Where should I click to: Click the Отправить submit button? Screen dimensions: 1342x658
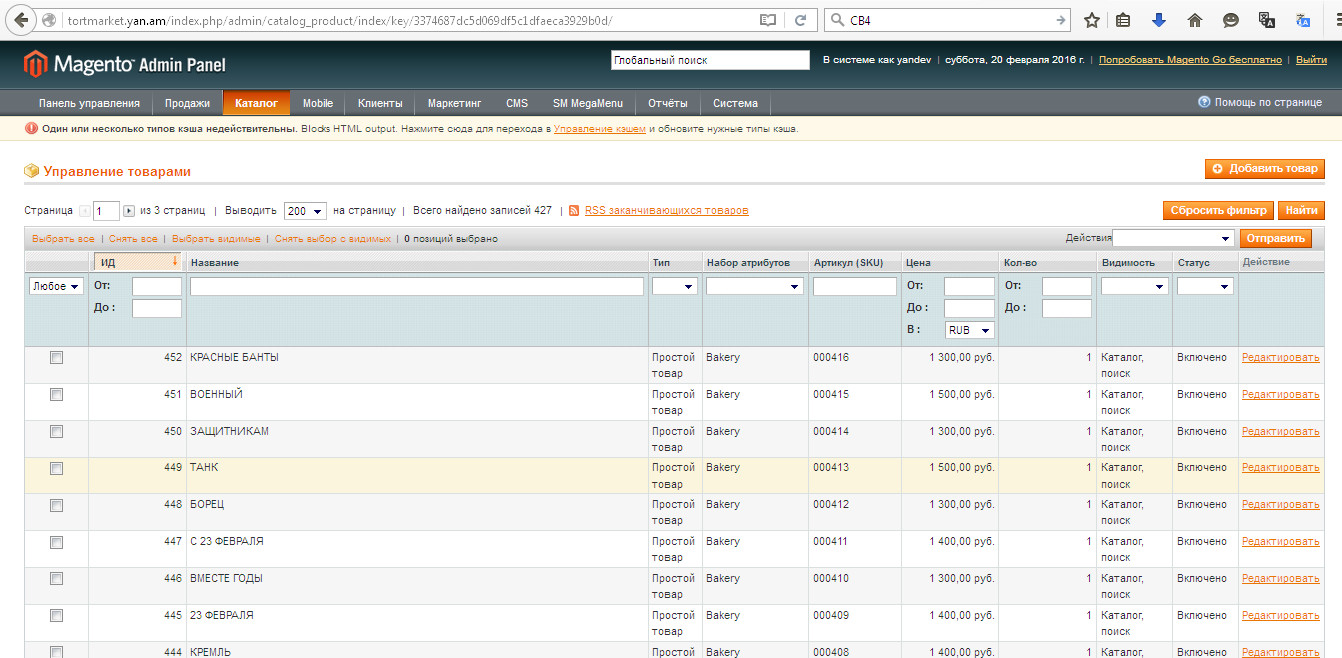(x=1275, y=238)
